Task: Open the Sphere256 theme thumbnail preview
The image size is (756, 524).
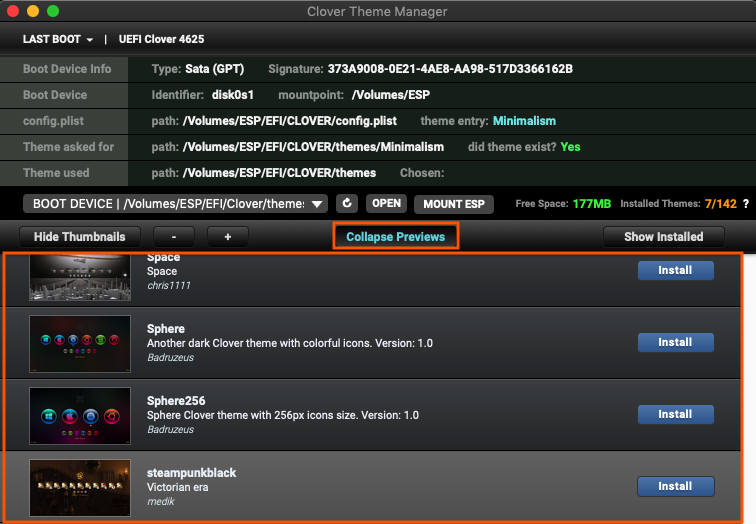Action: (80, 416)
